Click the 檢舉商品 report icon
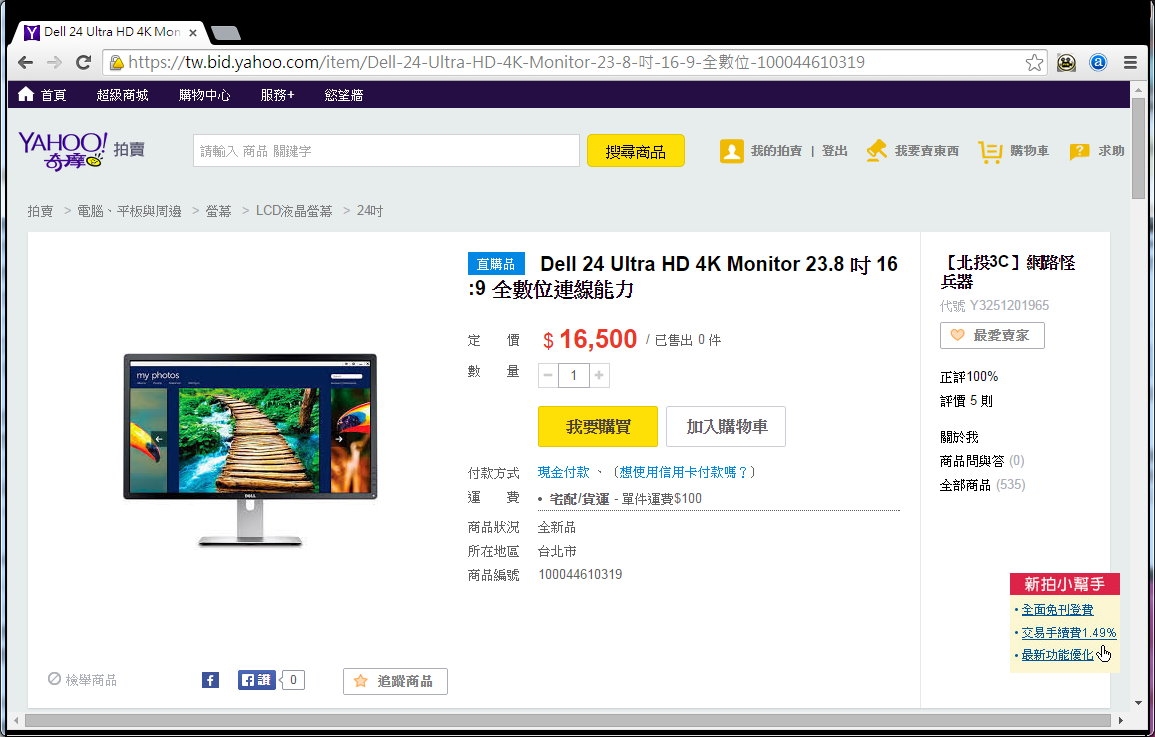 [x=55, y=679]
